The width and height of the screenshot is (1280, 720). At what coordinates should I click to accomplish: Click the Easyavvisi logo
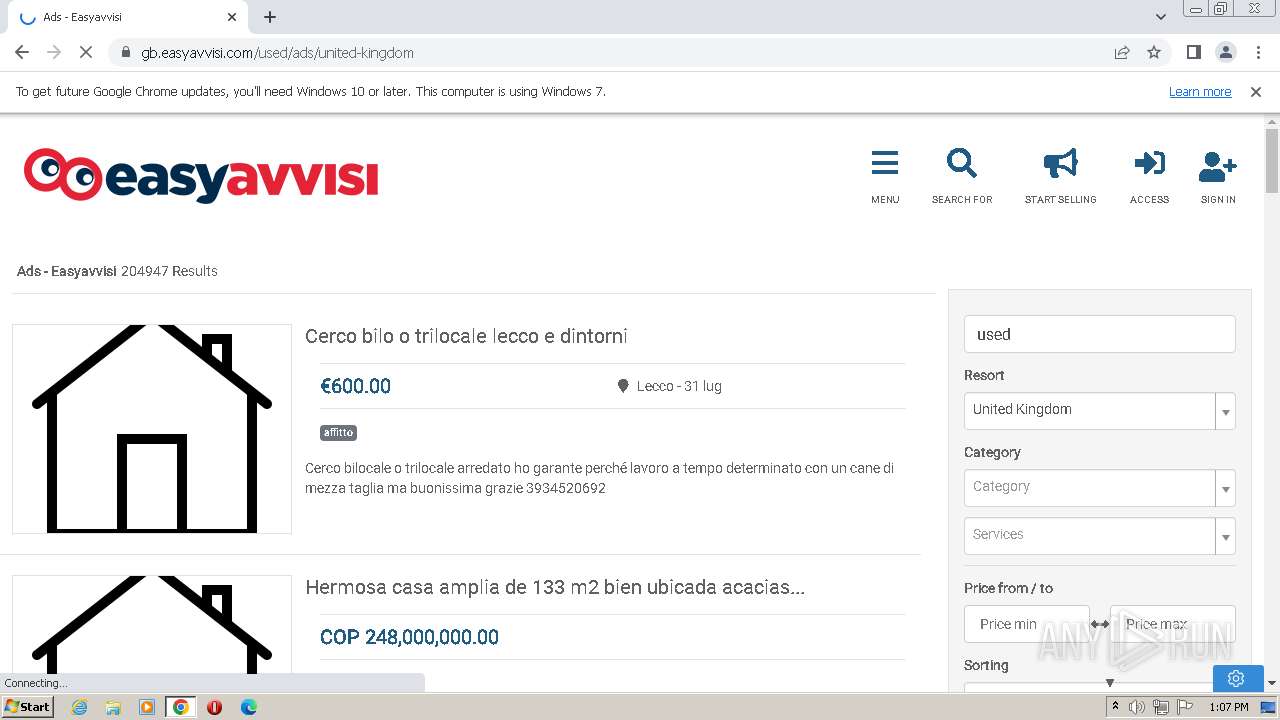click(201, 176)
